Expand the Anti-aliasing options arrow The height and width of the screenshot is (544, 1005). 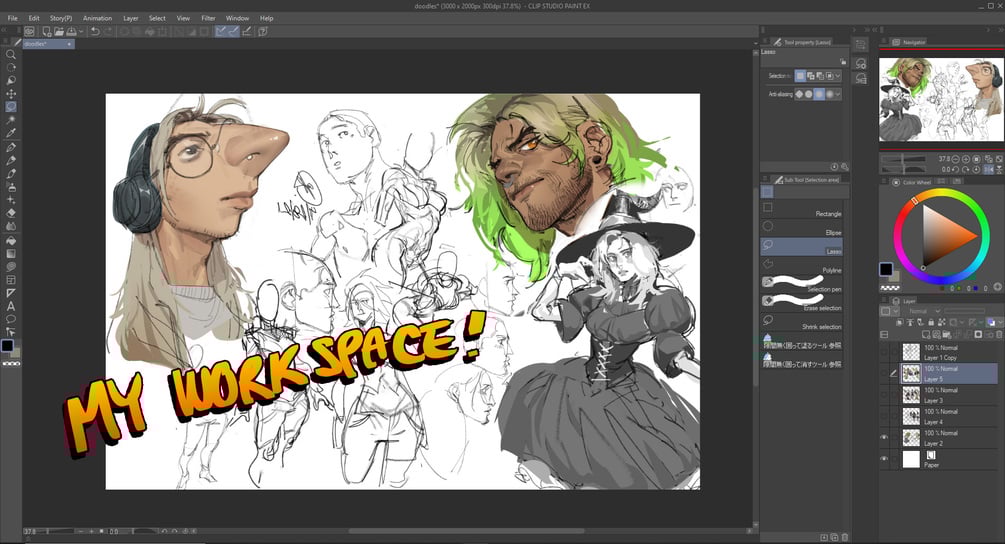[838, 94]
